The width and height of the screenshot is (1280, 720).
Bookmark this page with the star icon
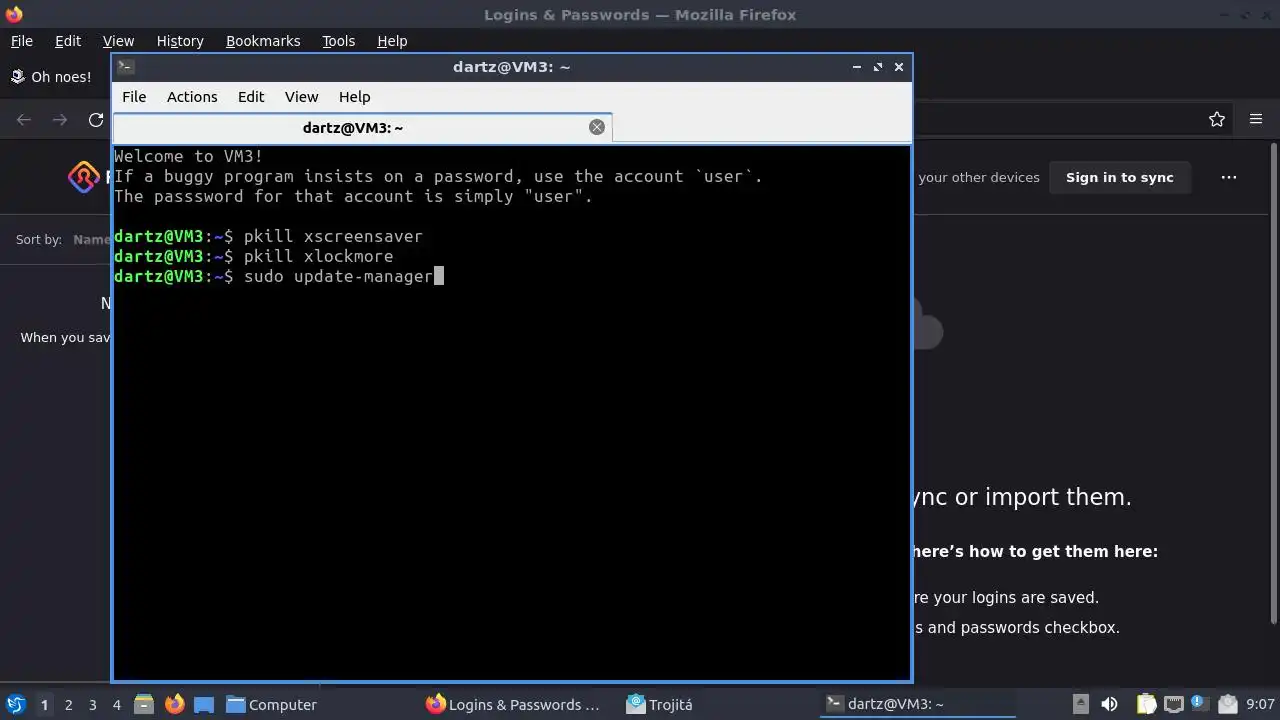1217,120
